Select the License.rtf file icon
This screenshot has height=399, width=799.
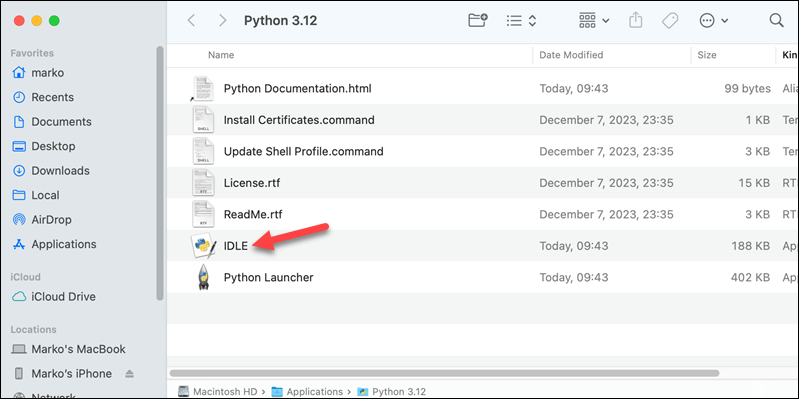point(203,183)
